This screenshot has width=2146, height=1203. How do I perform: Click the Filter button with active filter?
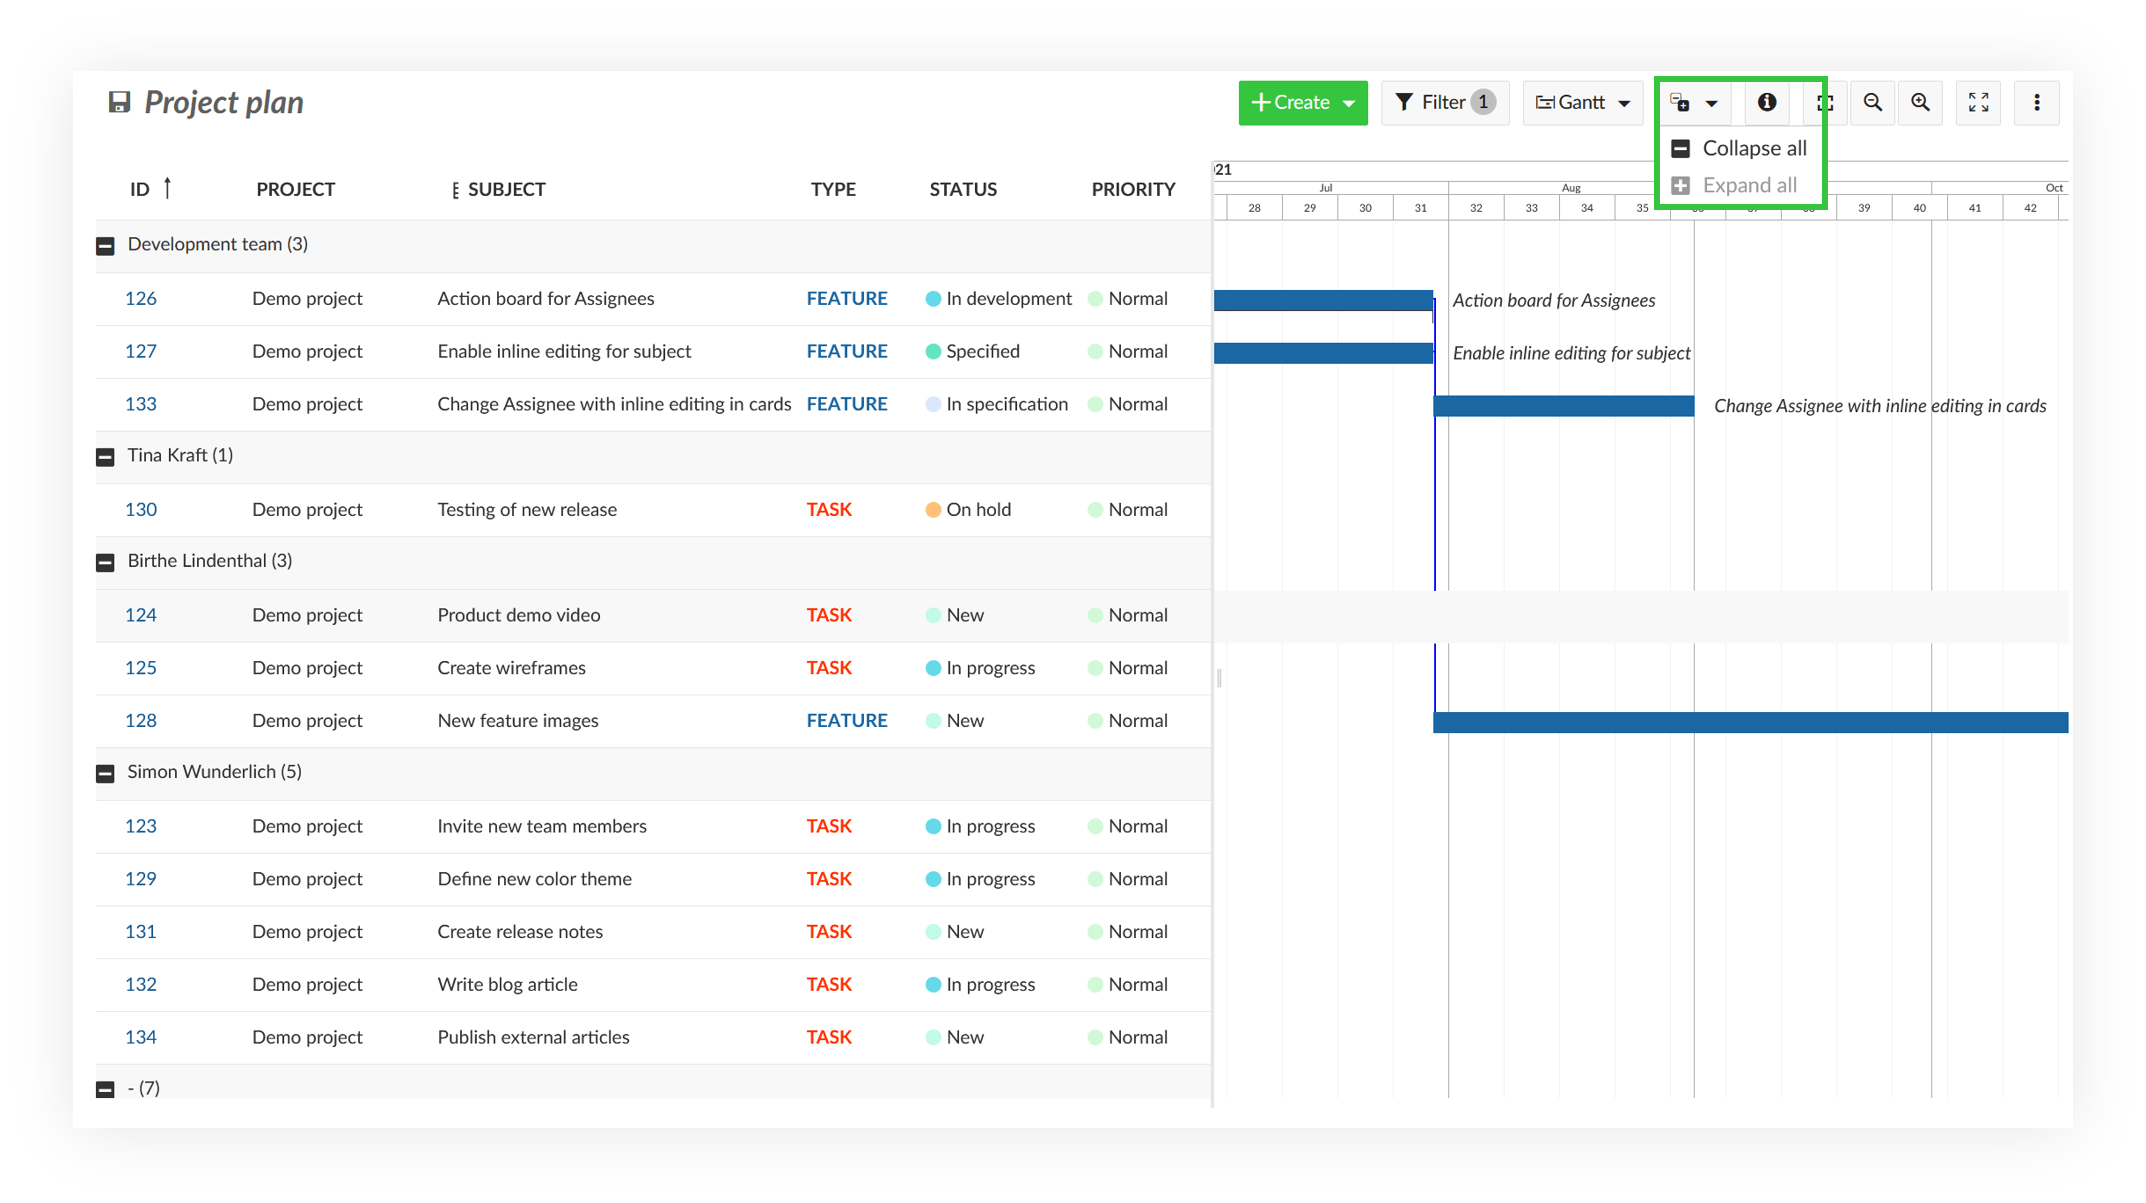pyautogui.click(x=1431, y=102)
